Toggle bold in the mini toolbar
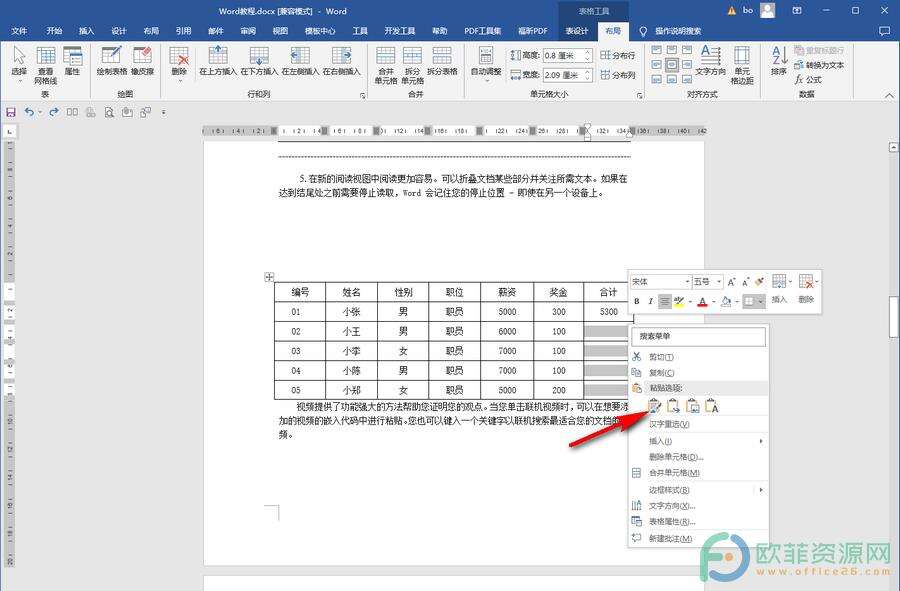The height and width of the screenshot is (591, 900). point(637,301)
